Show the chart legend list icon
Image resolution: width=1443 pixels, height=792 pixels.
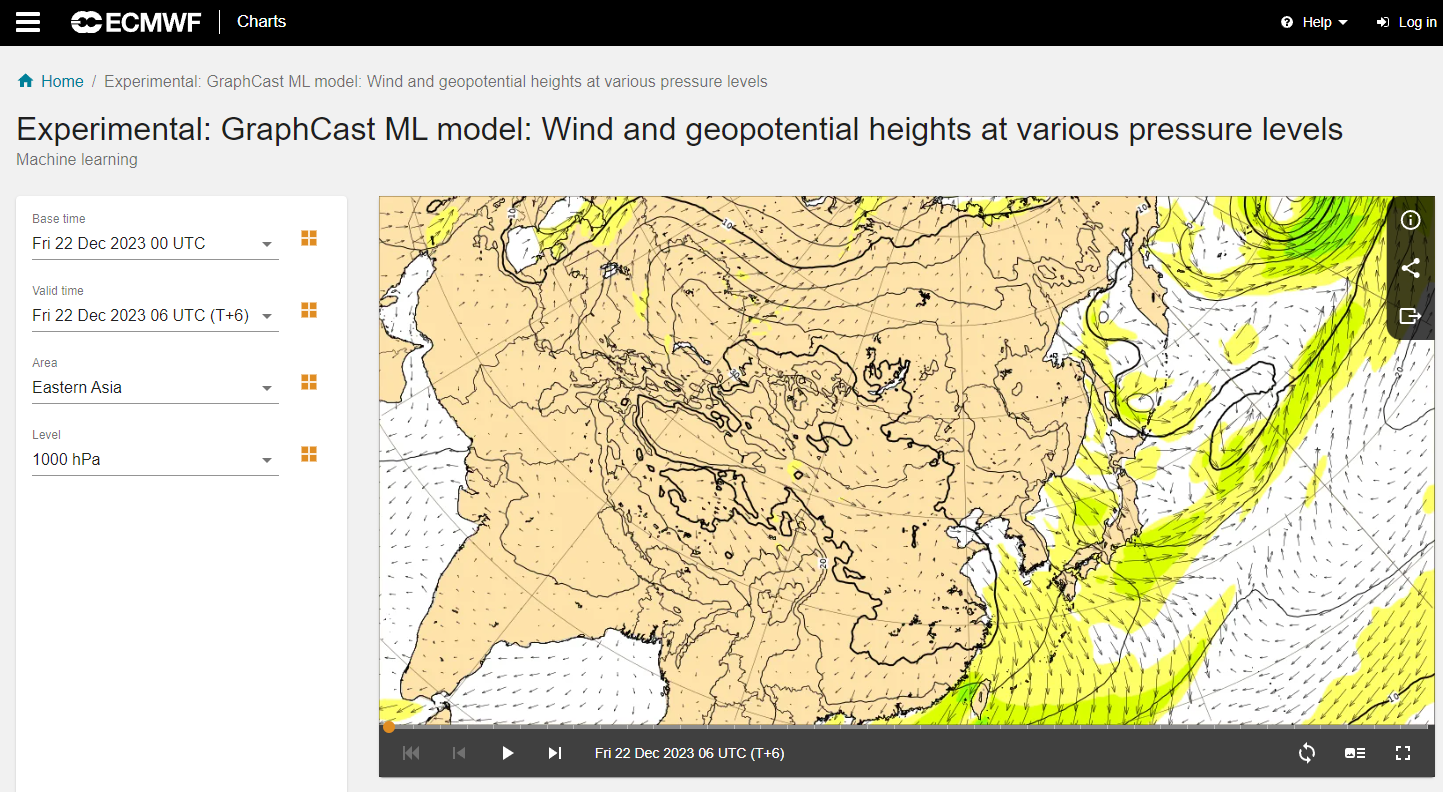(x=1354, y=753)
